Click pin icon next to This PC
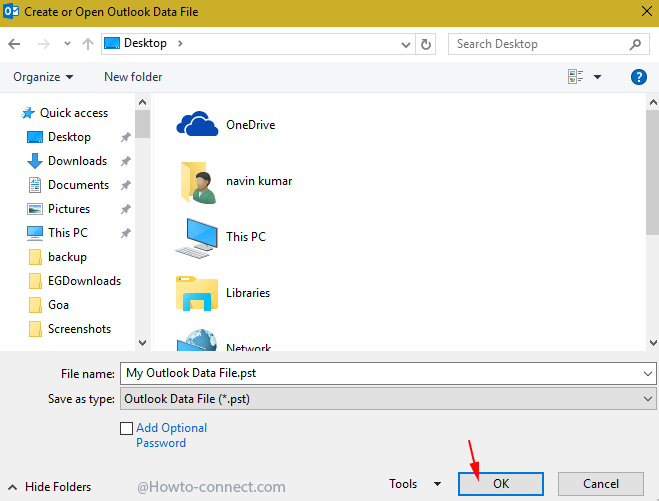The width and height of the screenshot is (659, 501). click(126, 233)
